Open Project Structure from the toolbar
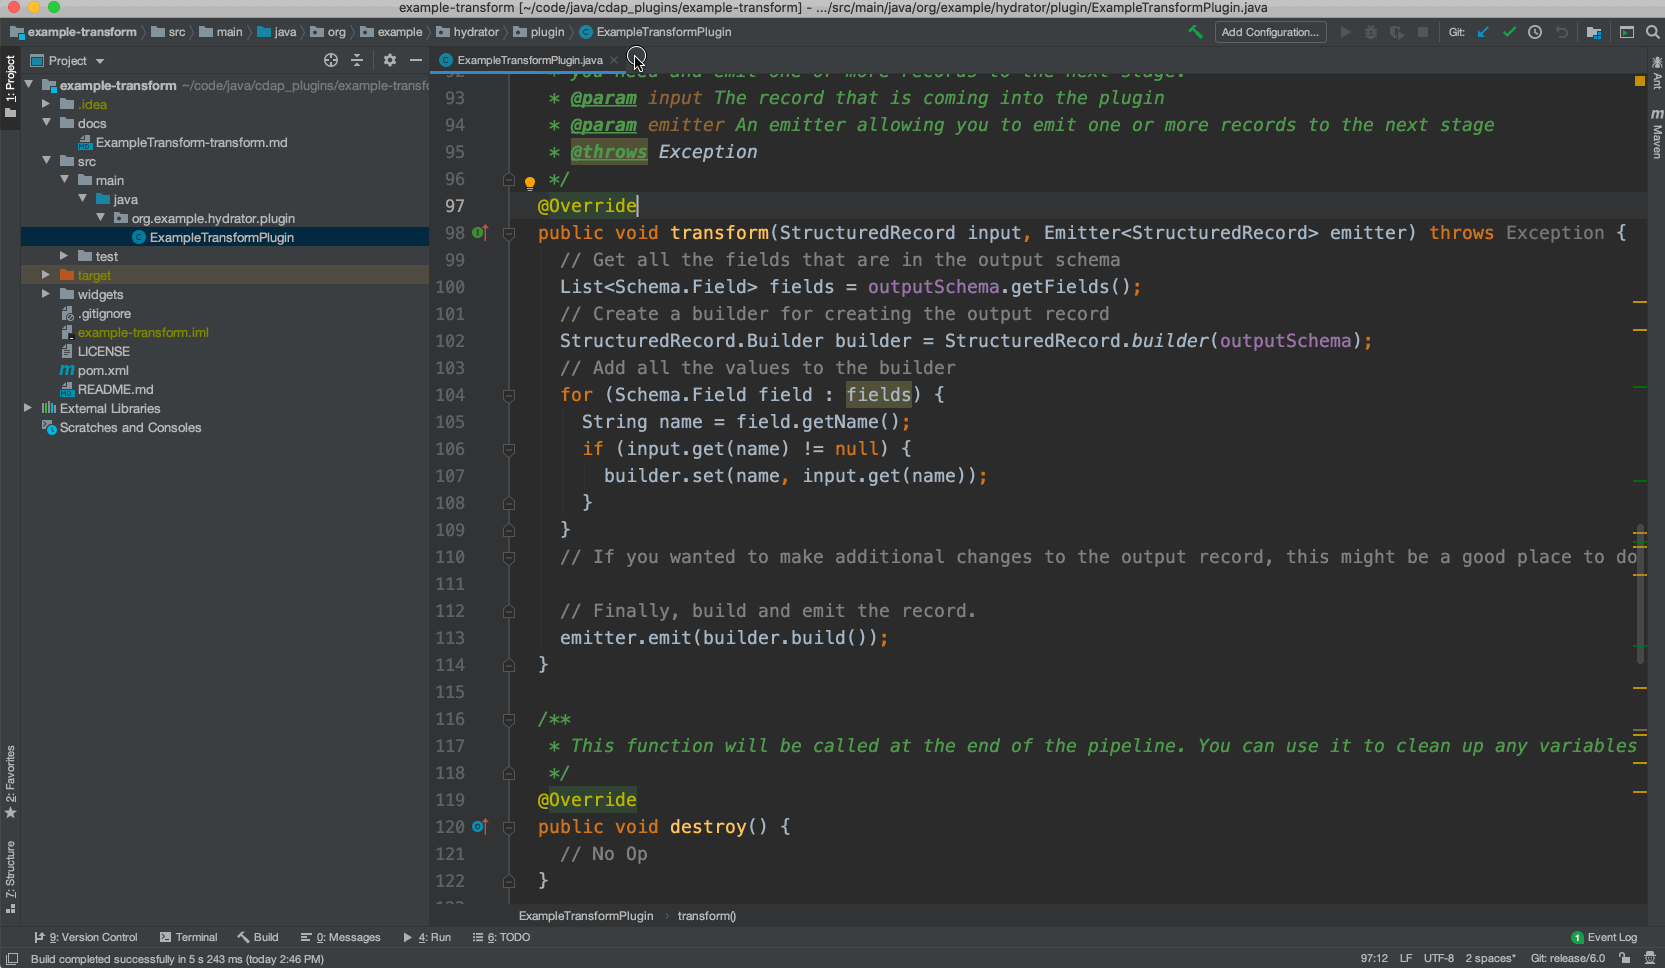Image resolution: width=1665 pixels, height=968 pixels. [x=1594, y=32]
